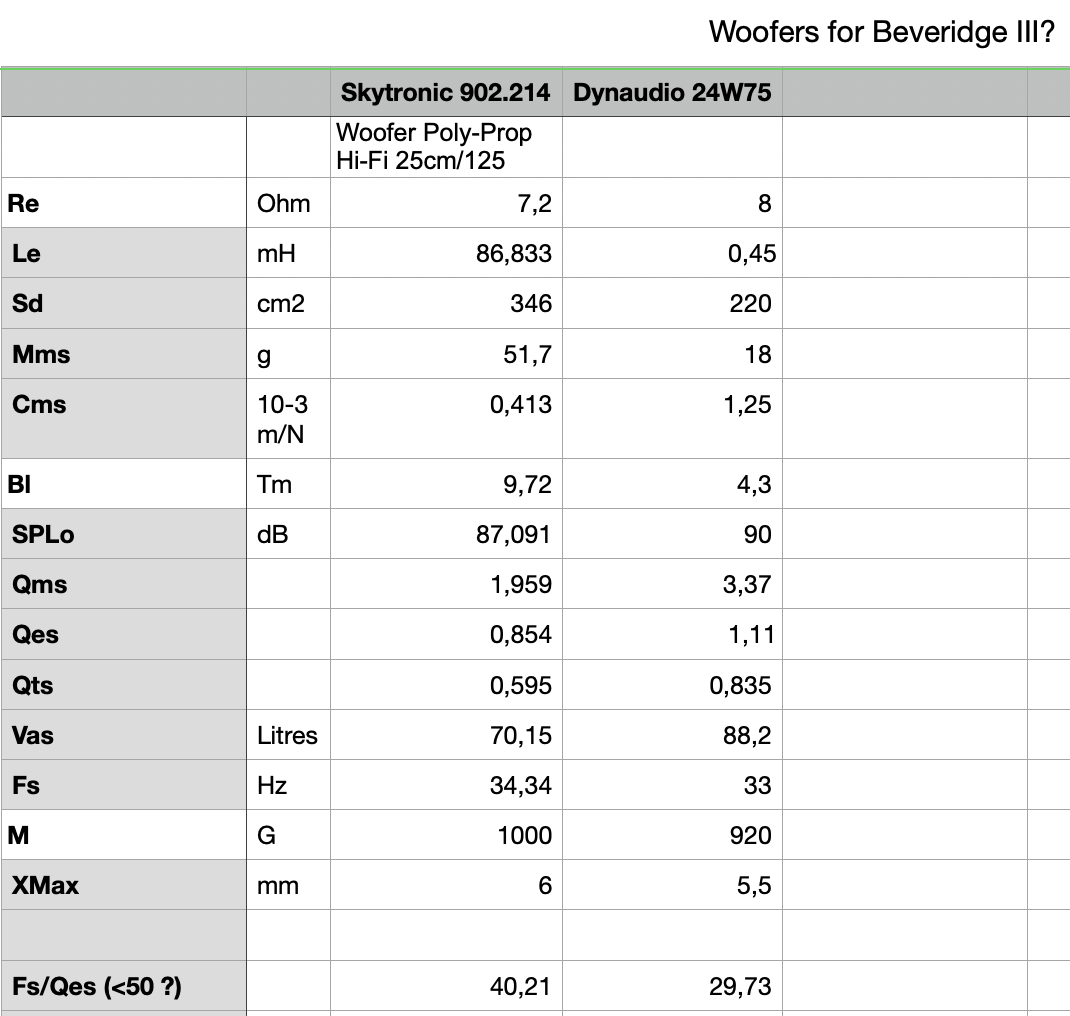1070x1016 pixels.
Task: Select the 'Fs/Qes (<50 ?)' row label
Action: click(124, 986)
